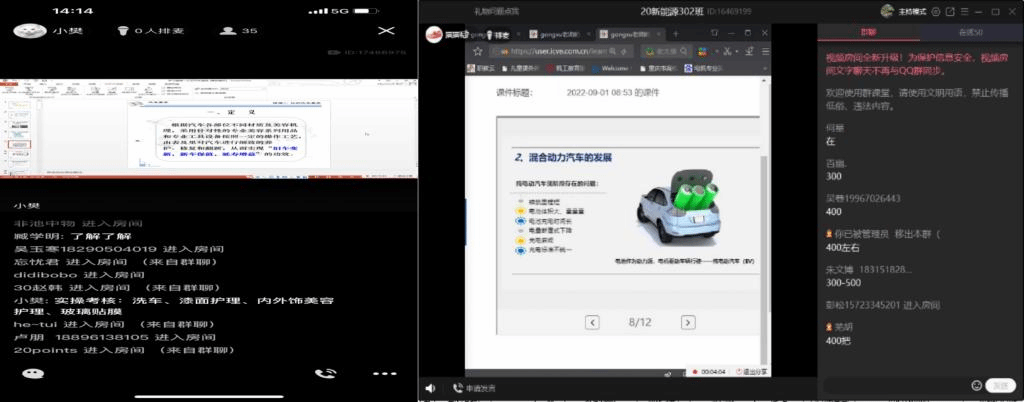Open new browser tab with plus
Image resolution: width=1024 pixels, height=402 pixels.
[675, 34]
